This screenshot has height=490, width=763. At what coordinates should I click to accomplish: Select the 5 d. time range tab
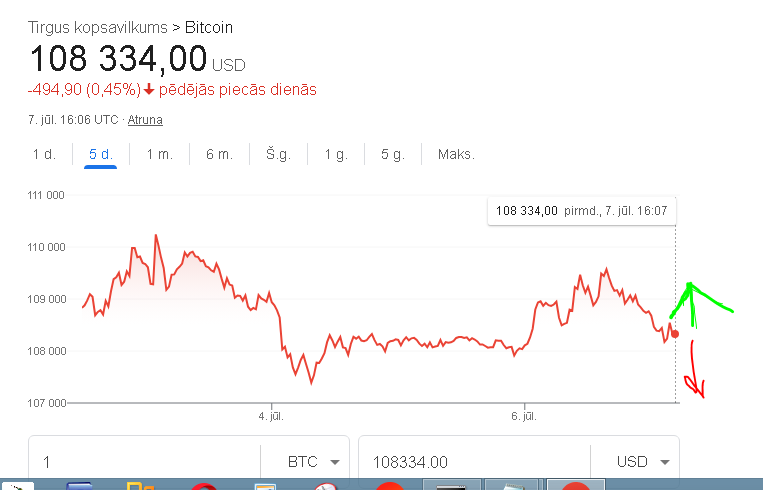click(x=101, y=154)
